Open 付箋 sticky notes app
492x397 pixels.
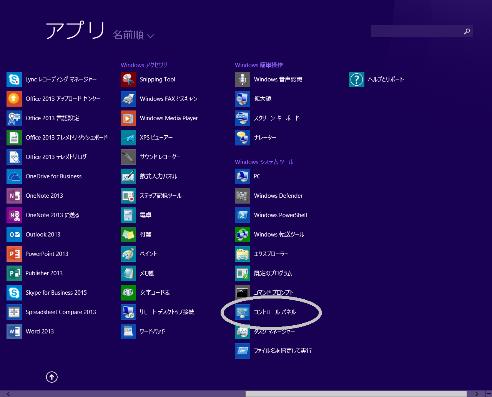(136, 234)
